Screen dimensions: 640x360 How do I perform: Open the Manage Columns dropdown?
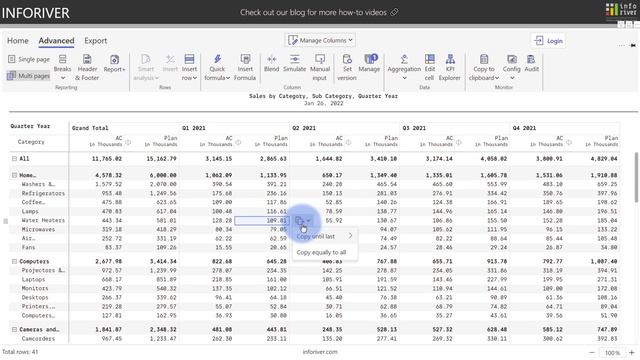coord(320,40)
